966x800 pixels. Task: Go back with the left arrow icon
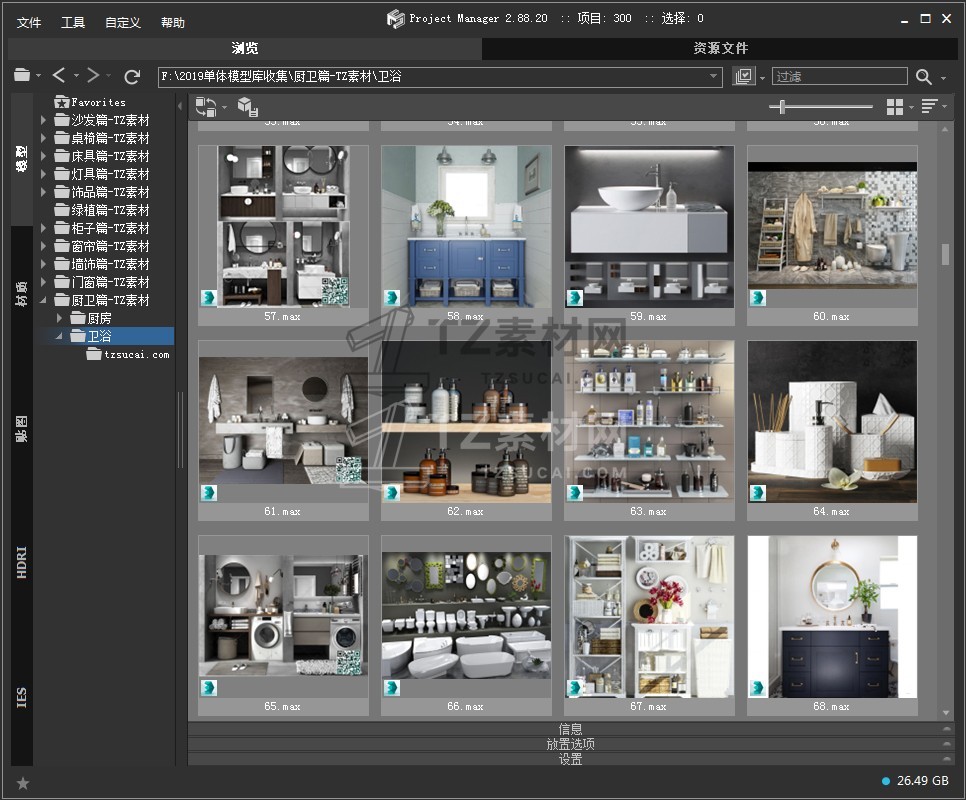click(59, 76)
